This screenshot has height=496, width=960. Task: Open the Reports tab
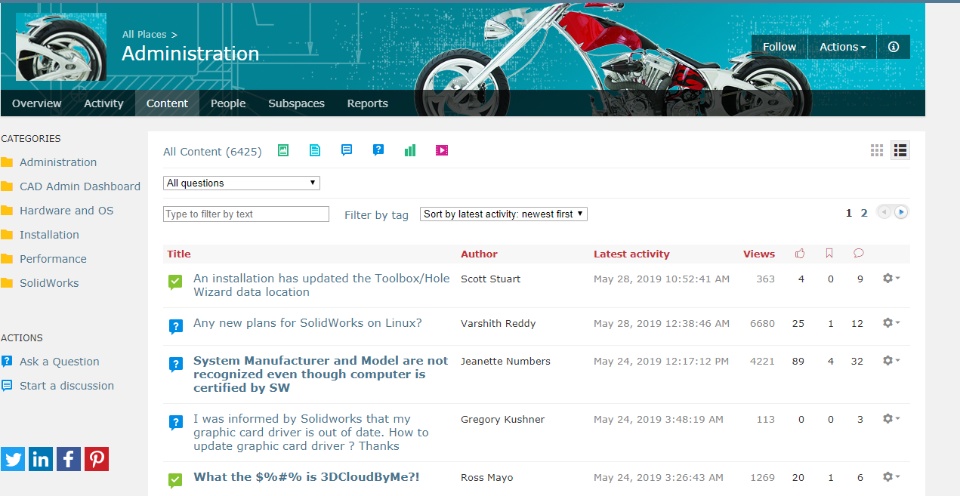click(367, 103)
